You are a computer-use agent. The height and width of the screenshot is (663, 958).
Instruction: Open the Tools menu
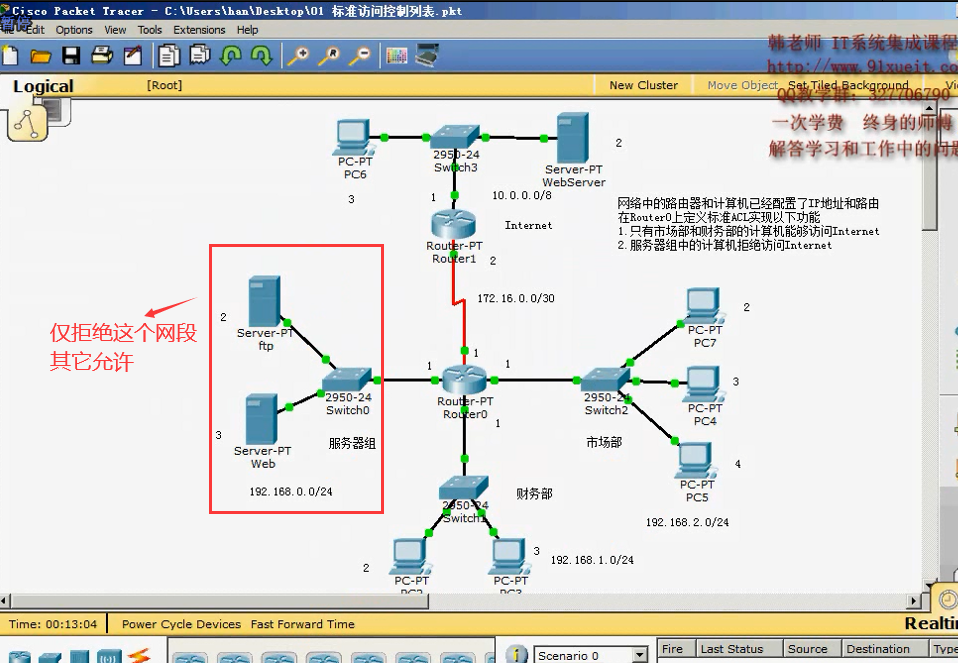pos(150,30)
